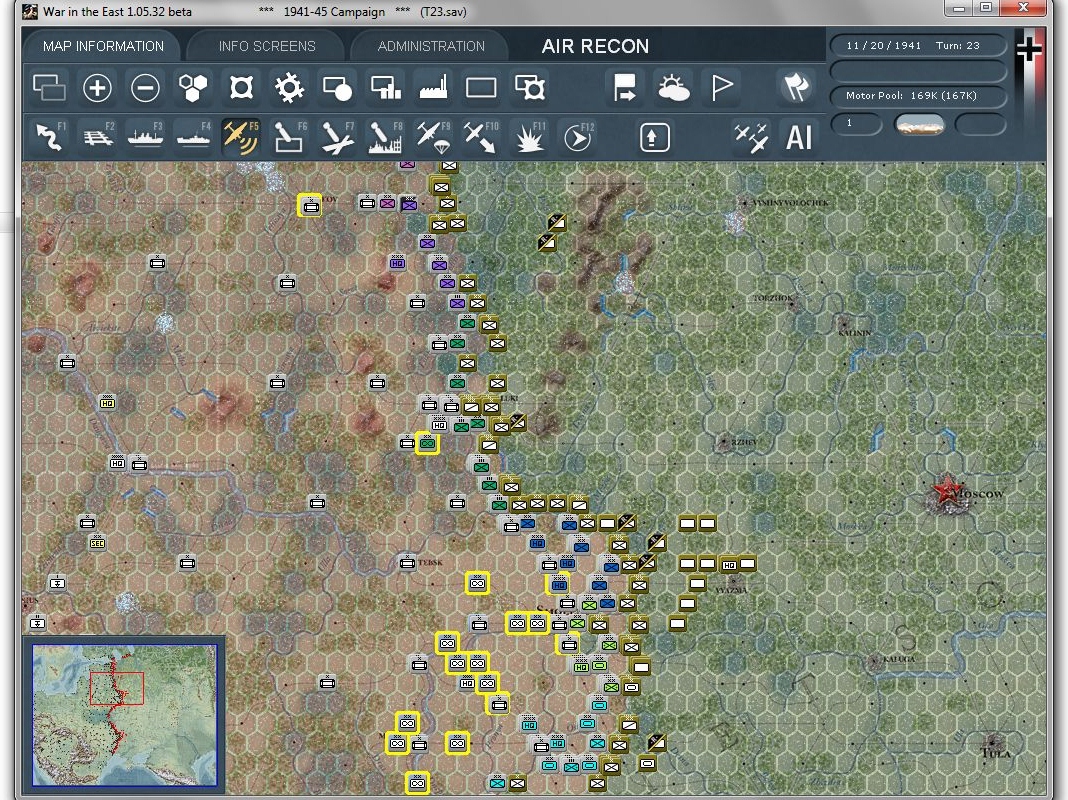Click the German cross faction emblem
The image size is (1068, 800).
tap(1029, 50)
